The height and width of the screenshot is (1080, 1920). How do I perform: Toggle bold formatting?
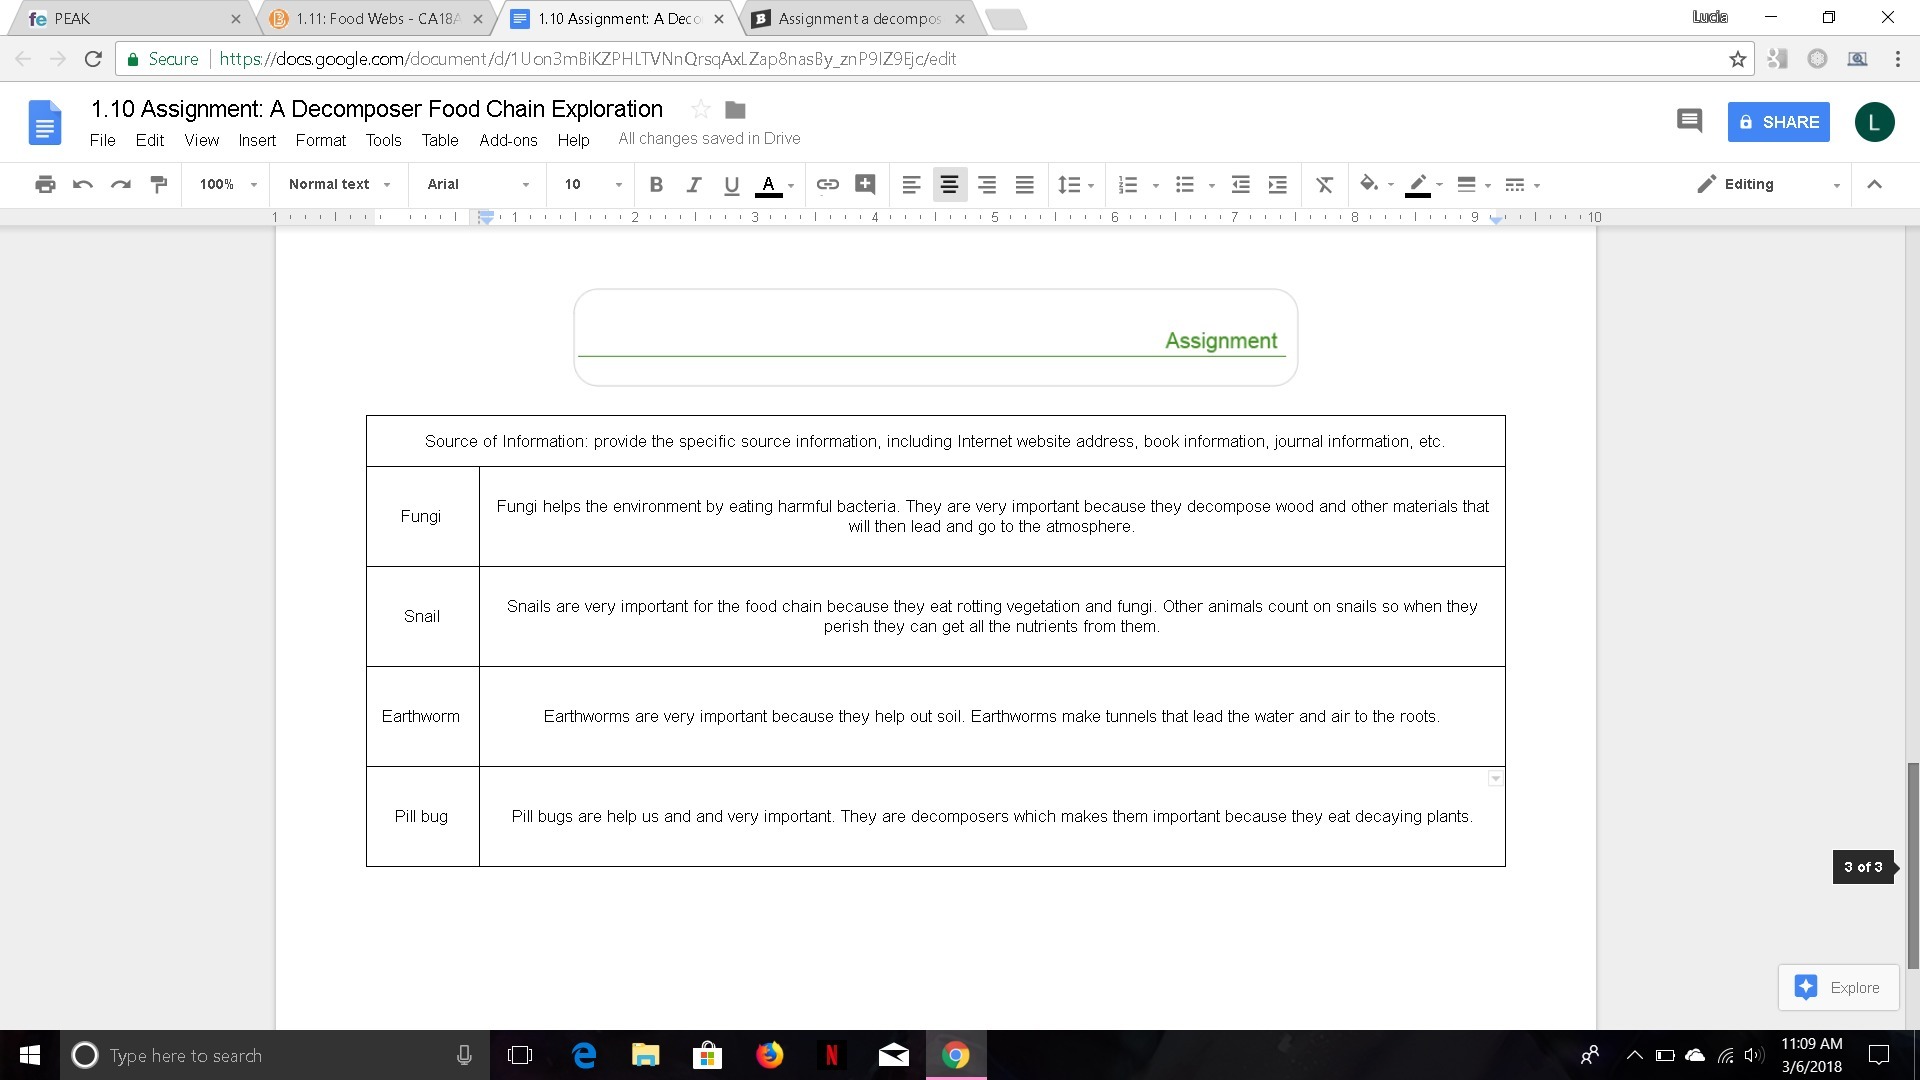pyautogui.click(x=656, y=184)
